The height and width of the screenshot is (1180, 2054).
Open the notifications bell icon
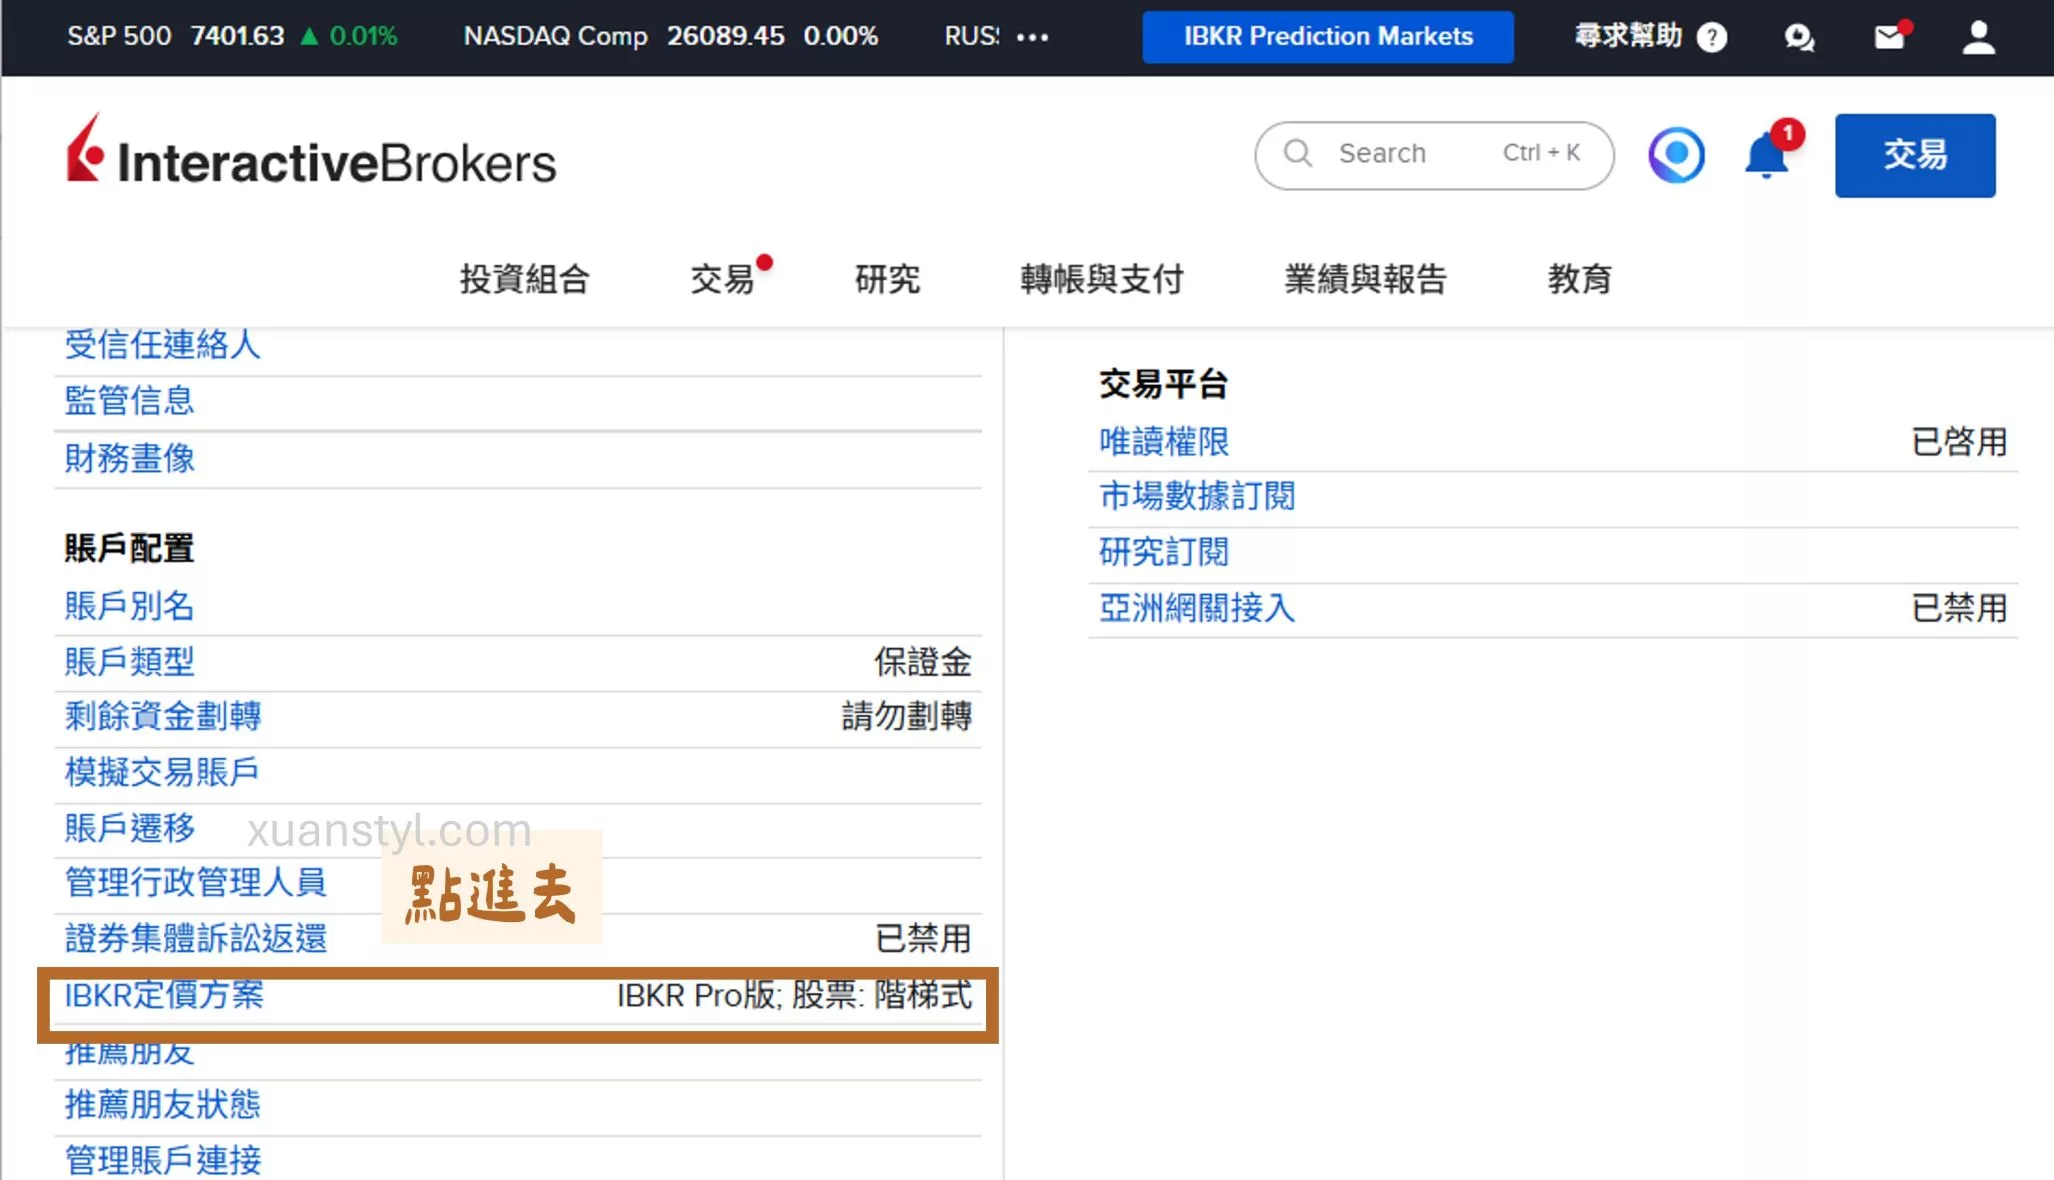pos(1767,155)
